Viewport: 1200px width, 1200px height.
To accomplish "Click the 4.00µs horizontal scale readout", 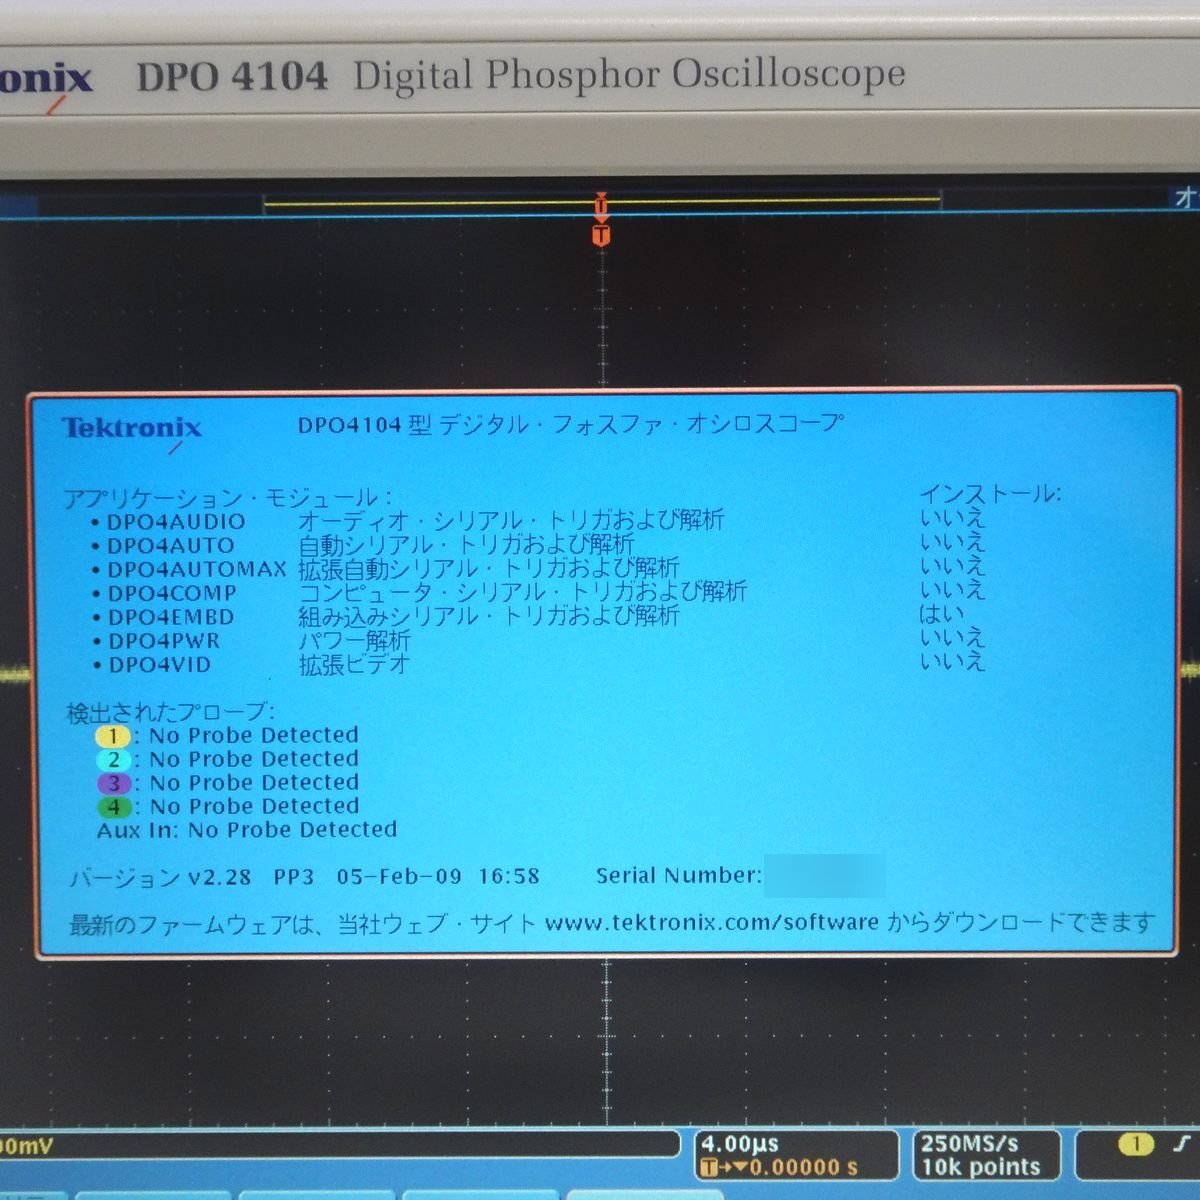I will pos(741,1144).
